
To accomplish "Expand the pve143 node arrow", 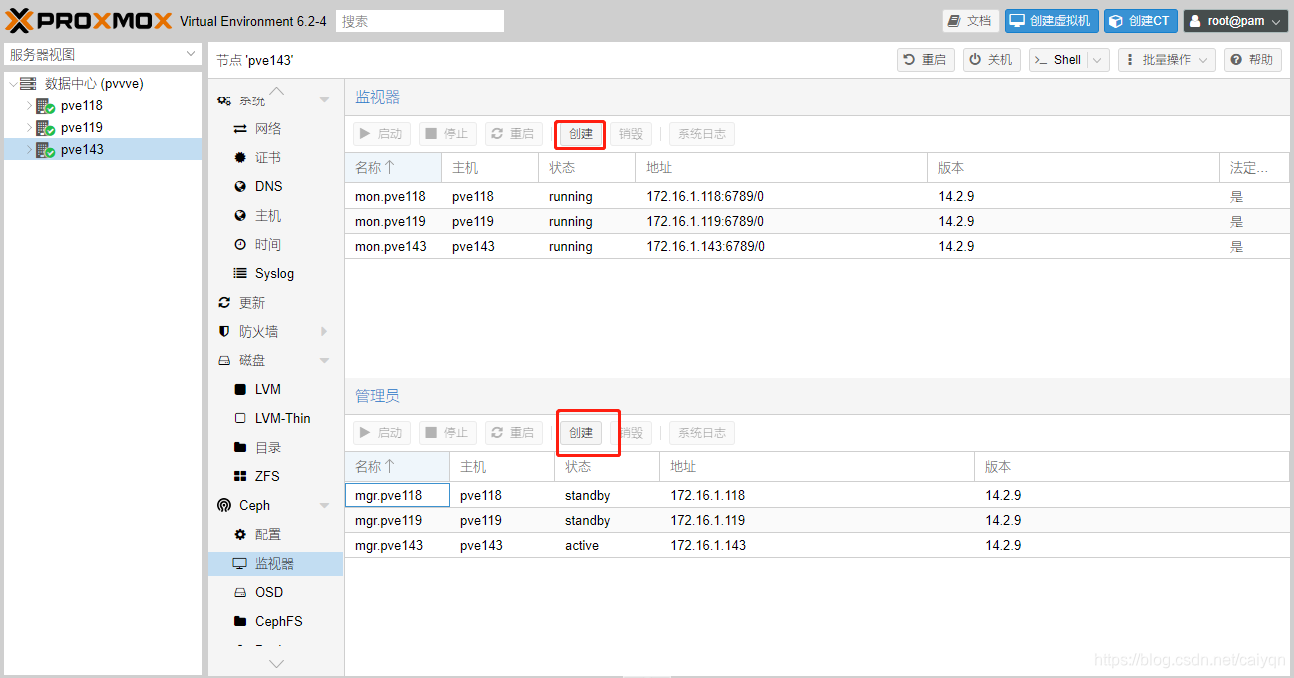I will click(x=29, y=150).
